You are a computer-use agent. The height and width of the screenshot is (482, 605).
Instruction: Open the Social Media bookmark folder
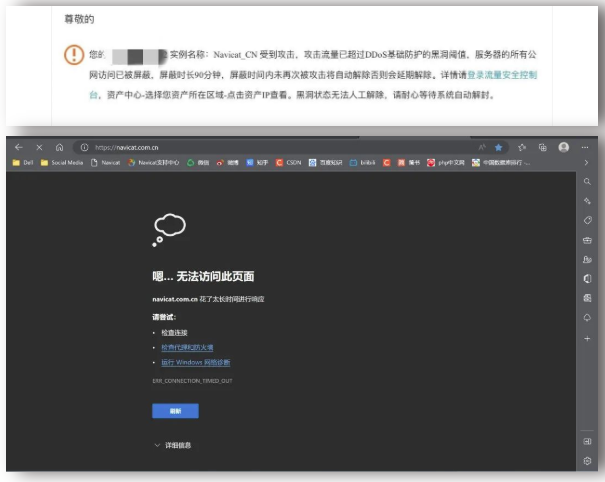(62, 163)
